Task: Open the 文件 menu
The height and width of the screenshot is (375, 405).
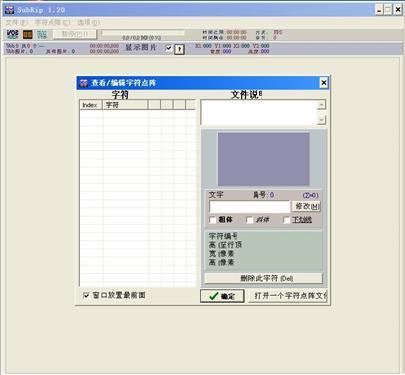Action: point(17,22)
